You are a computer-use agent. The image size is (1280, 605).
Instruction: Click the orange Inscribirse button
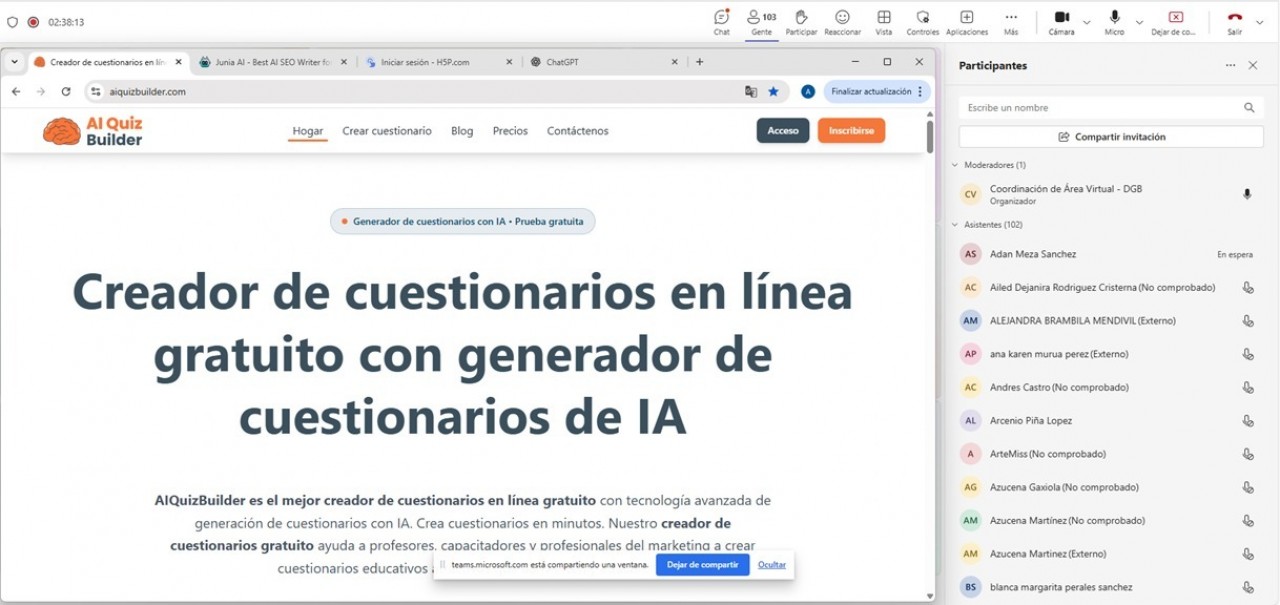[x=851, y=130]
